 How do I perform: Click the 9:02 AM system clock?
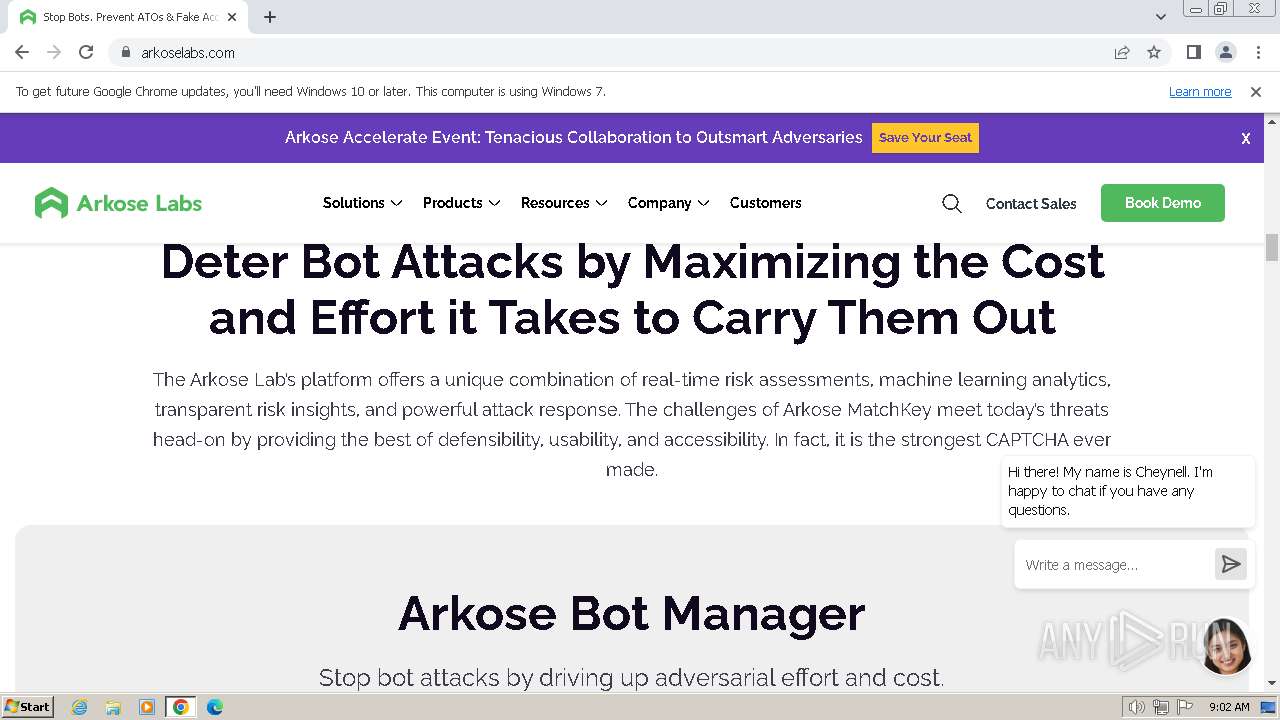[x=1229, y=707]
